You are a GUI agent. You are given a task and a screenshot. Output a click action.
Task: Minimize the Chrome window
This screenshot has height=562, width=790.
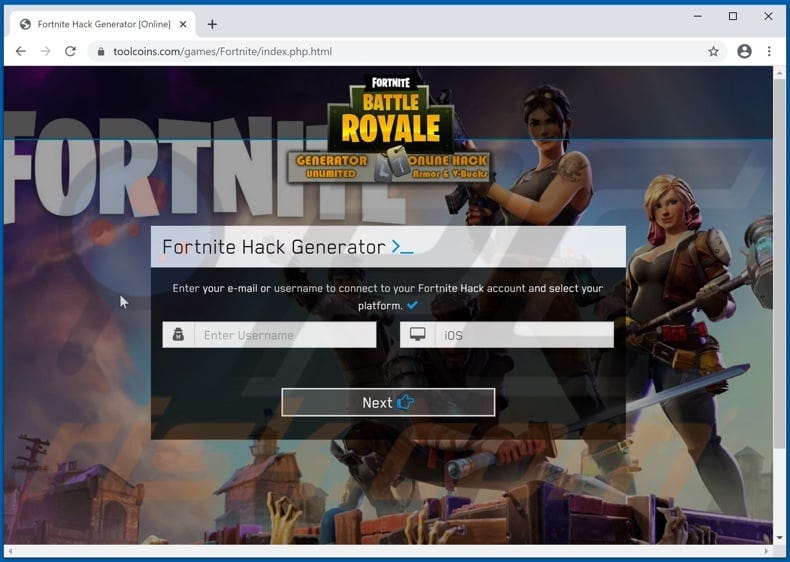click(698, 16)
